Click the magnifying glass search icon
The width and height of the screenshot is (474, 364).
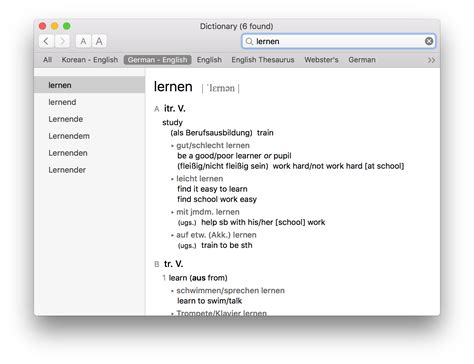coord(249,41)
